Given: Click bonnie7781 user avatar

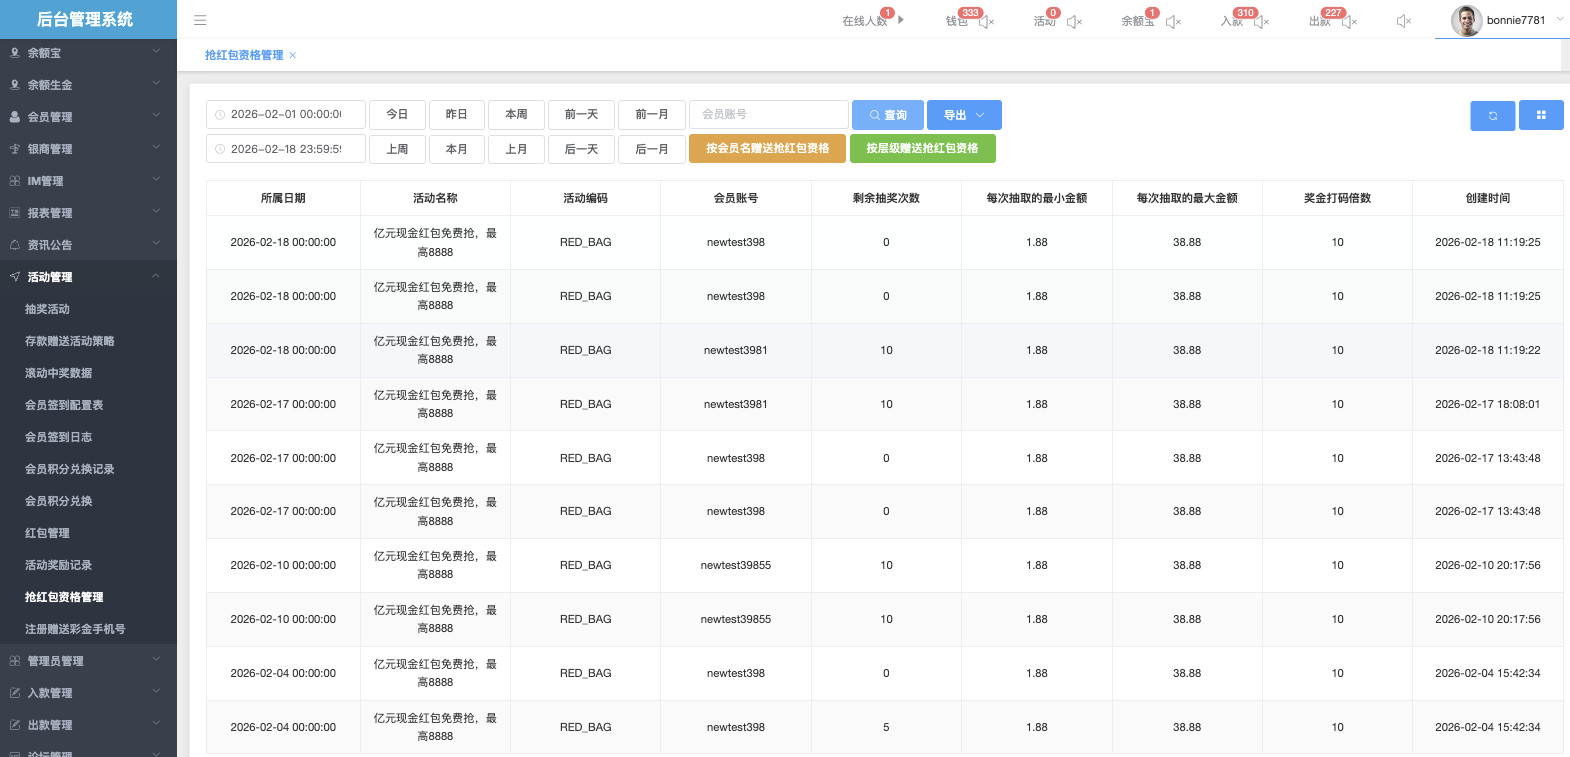Looking at the screenshot, I should tap(1466, 20).
